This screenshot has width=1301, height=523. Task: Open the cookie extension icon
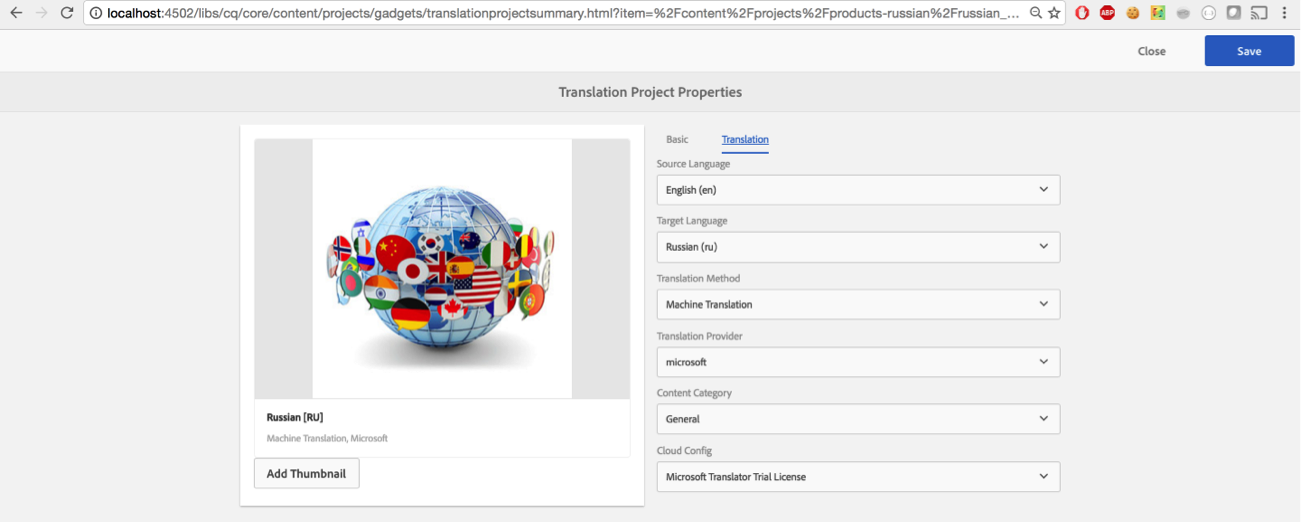(x=1133, y=13)
